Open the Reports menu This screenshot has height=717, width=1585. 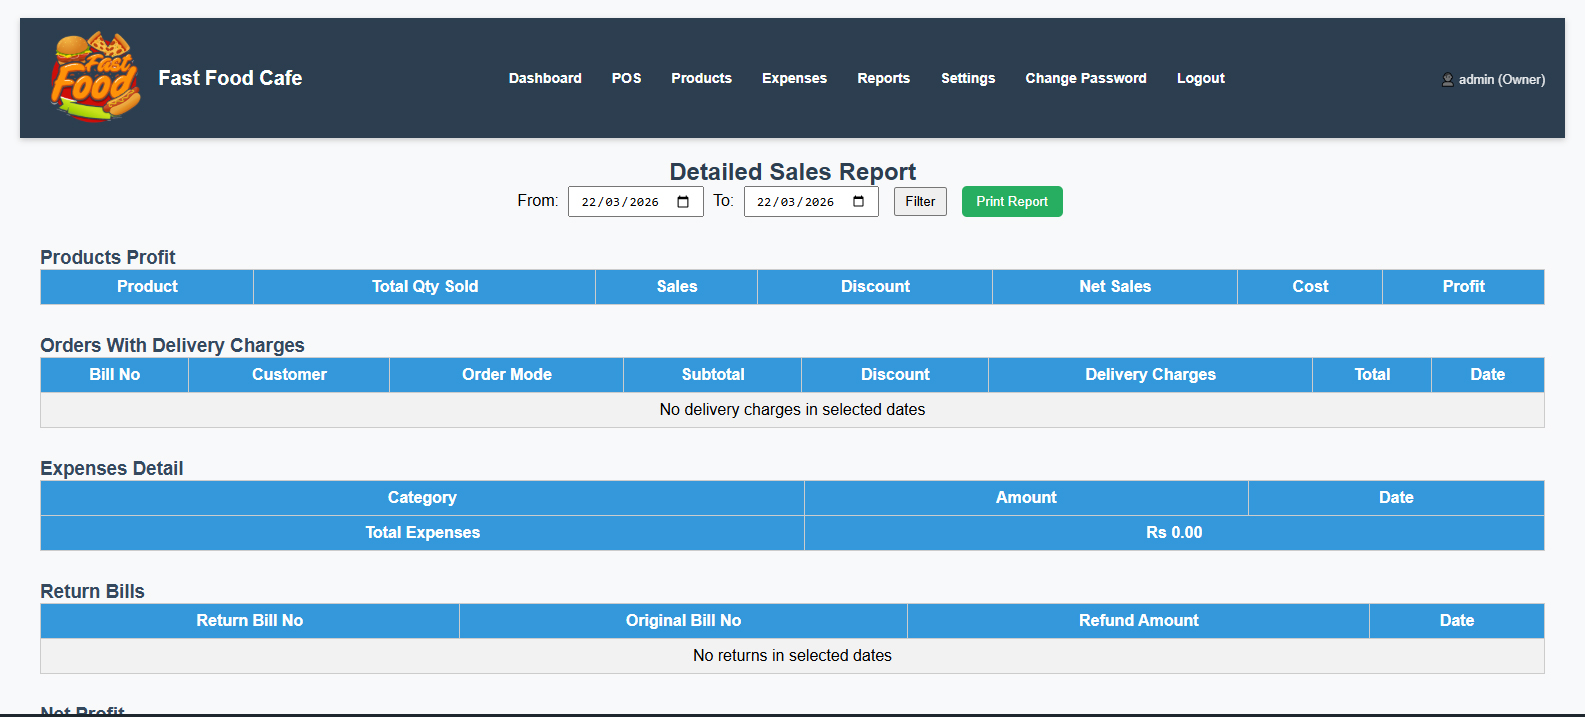883,78
